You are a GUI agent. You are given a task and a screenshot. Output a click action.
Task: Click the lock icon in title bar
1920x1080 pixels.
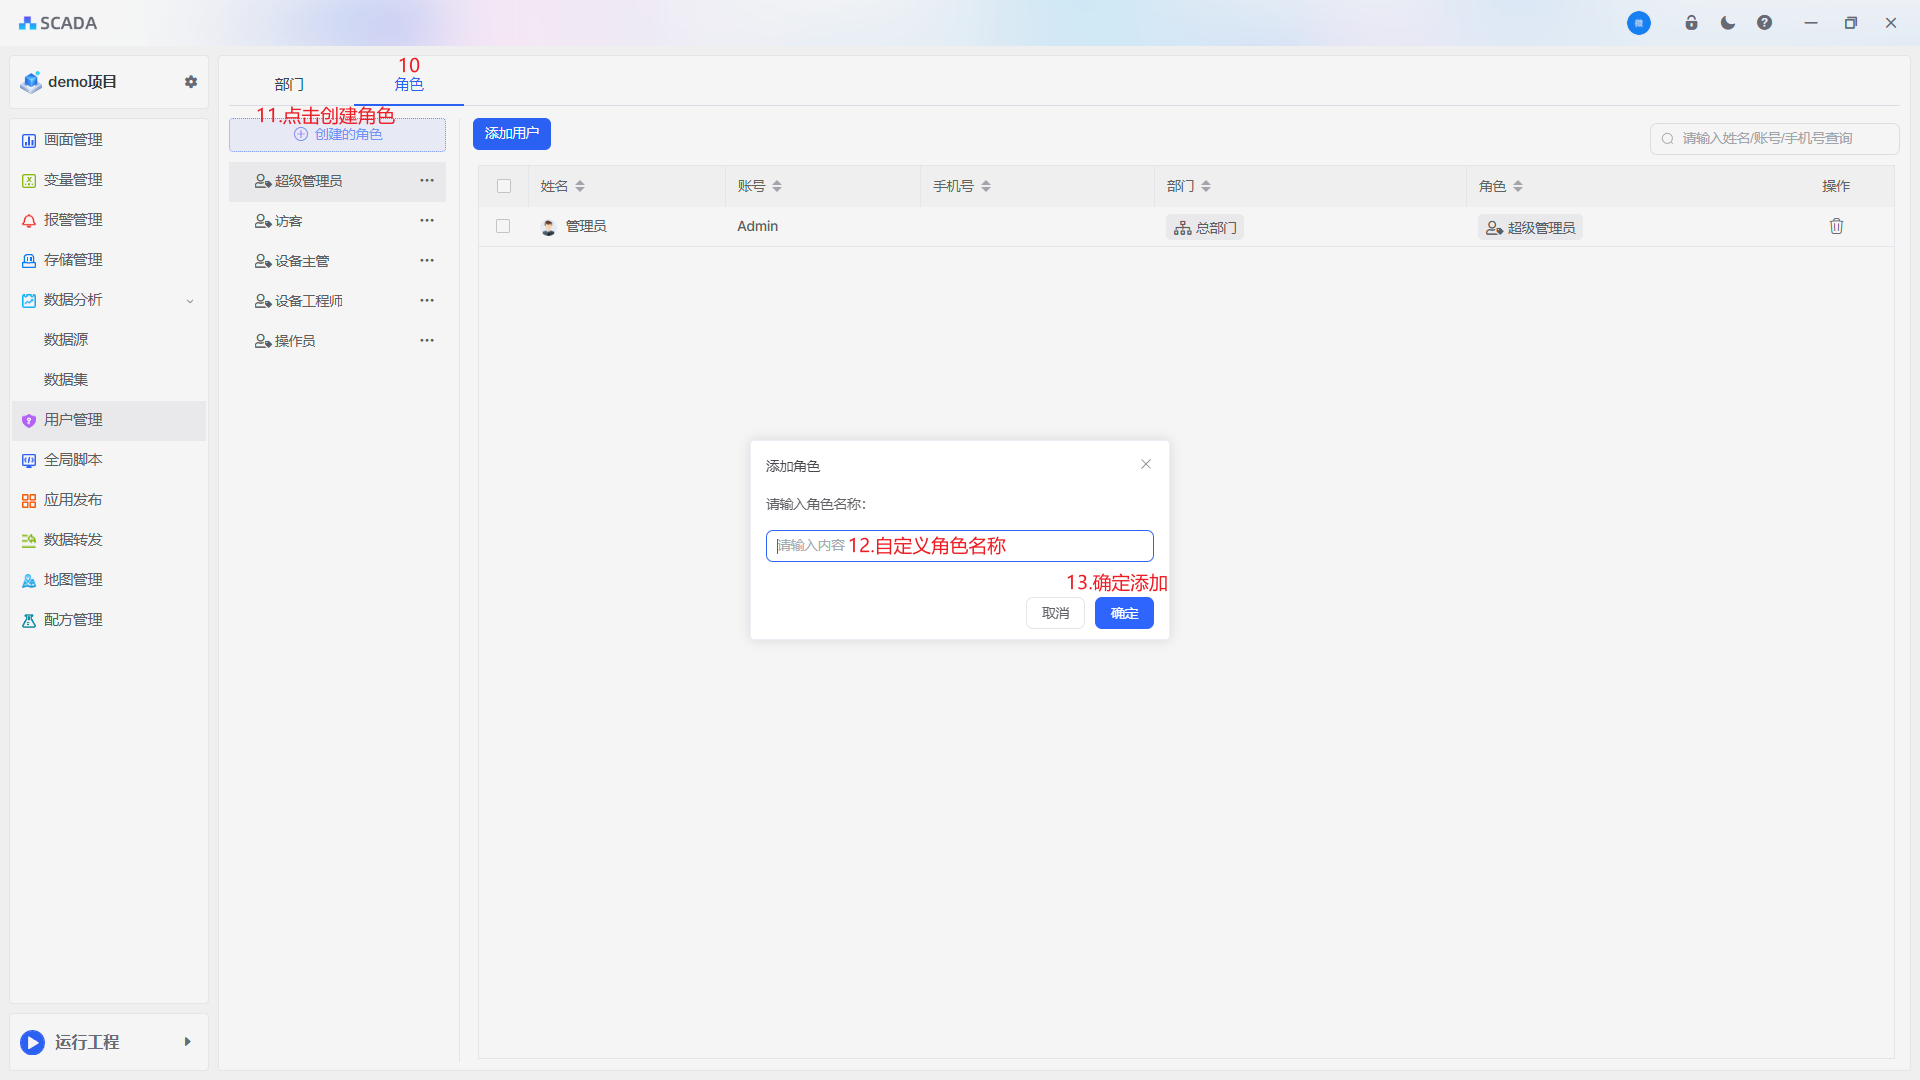1691,23
